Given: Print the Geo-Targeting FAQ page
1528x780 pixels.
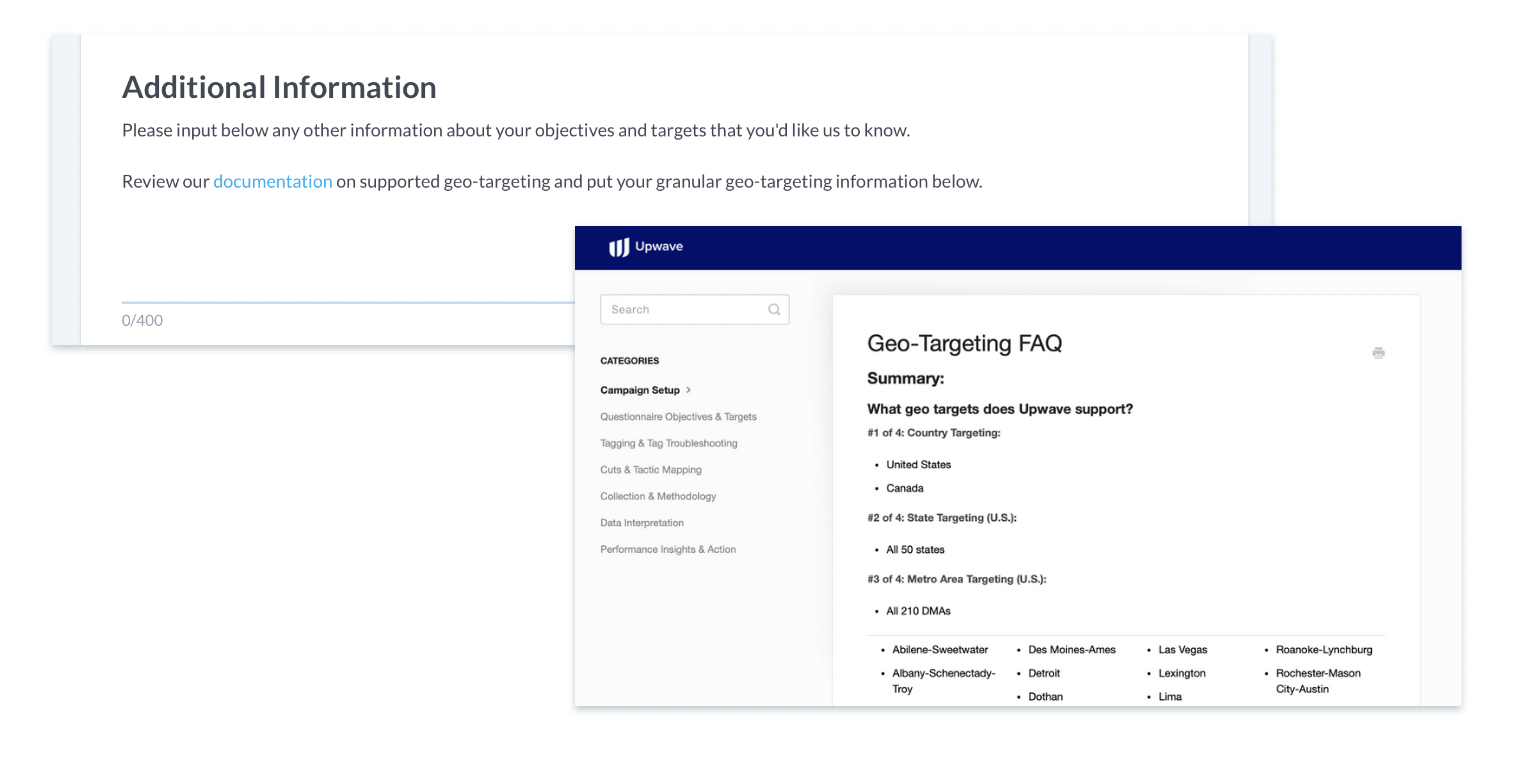Looking at the screenshot, I should point(1378,353).
